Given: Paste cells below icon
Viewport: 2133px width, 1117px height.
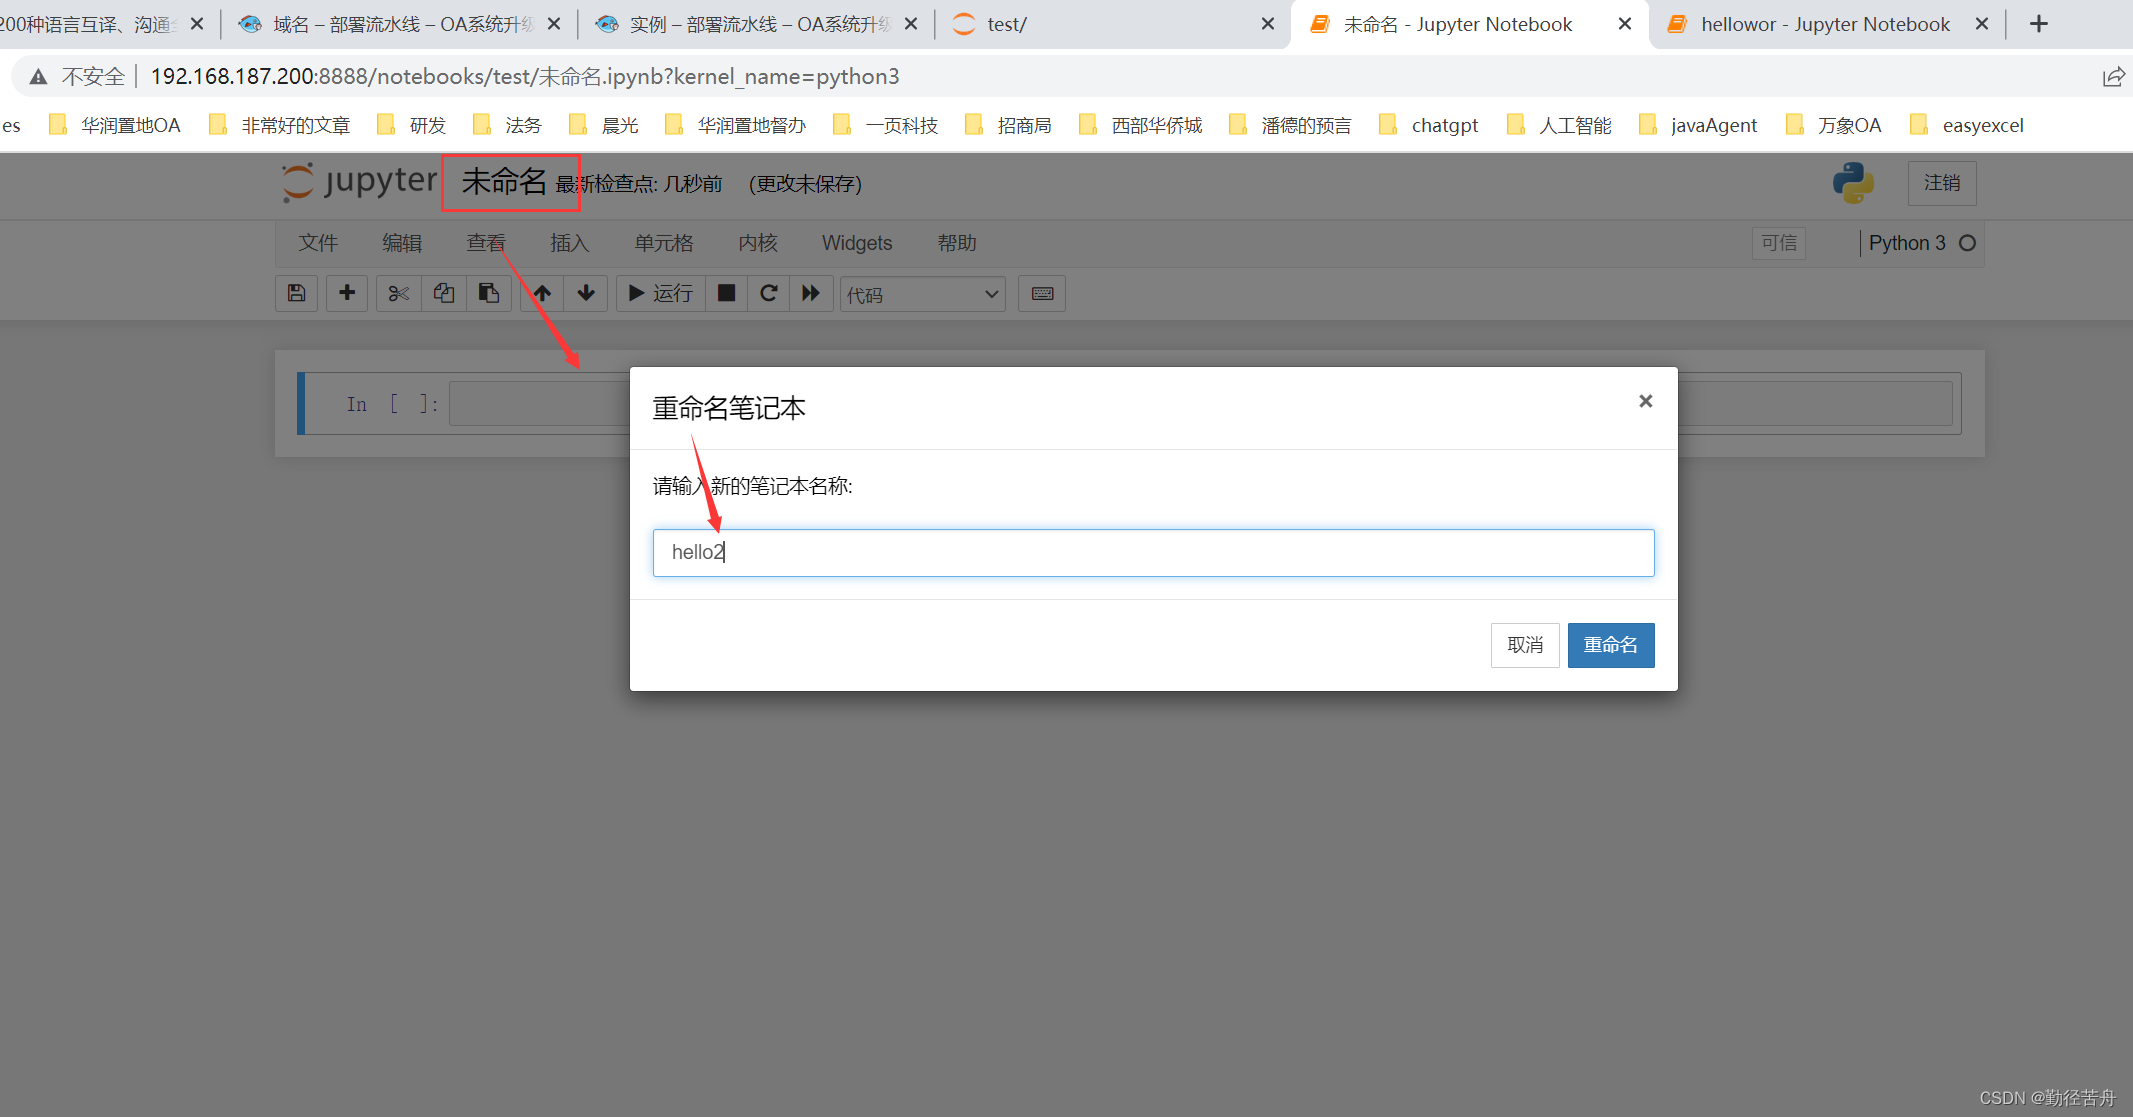Looking at the screenshot, I should pos(489,293).
